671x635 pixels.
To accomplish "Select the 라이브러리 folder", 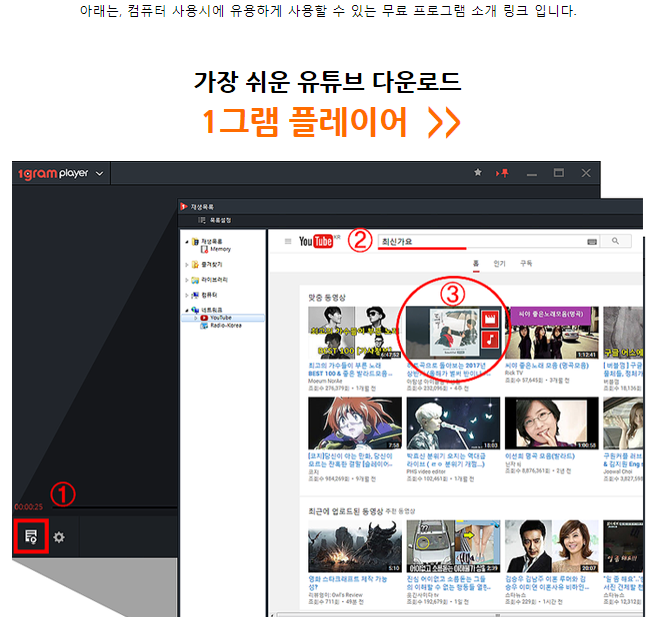I will tap(209, 280).
